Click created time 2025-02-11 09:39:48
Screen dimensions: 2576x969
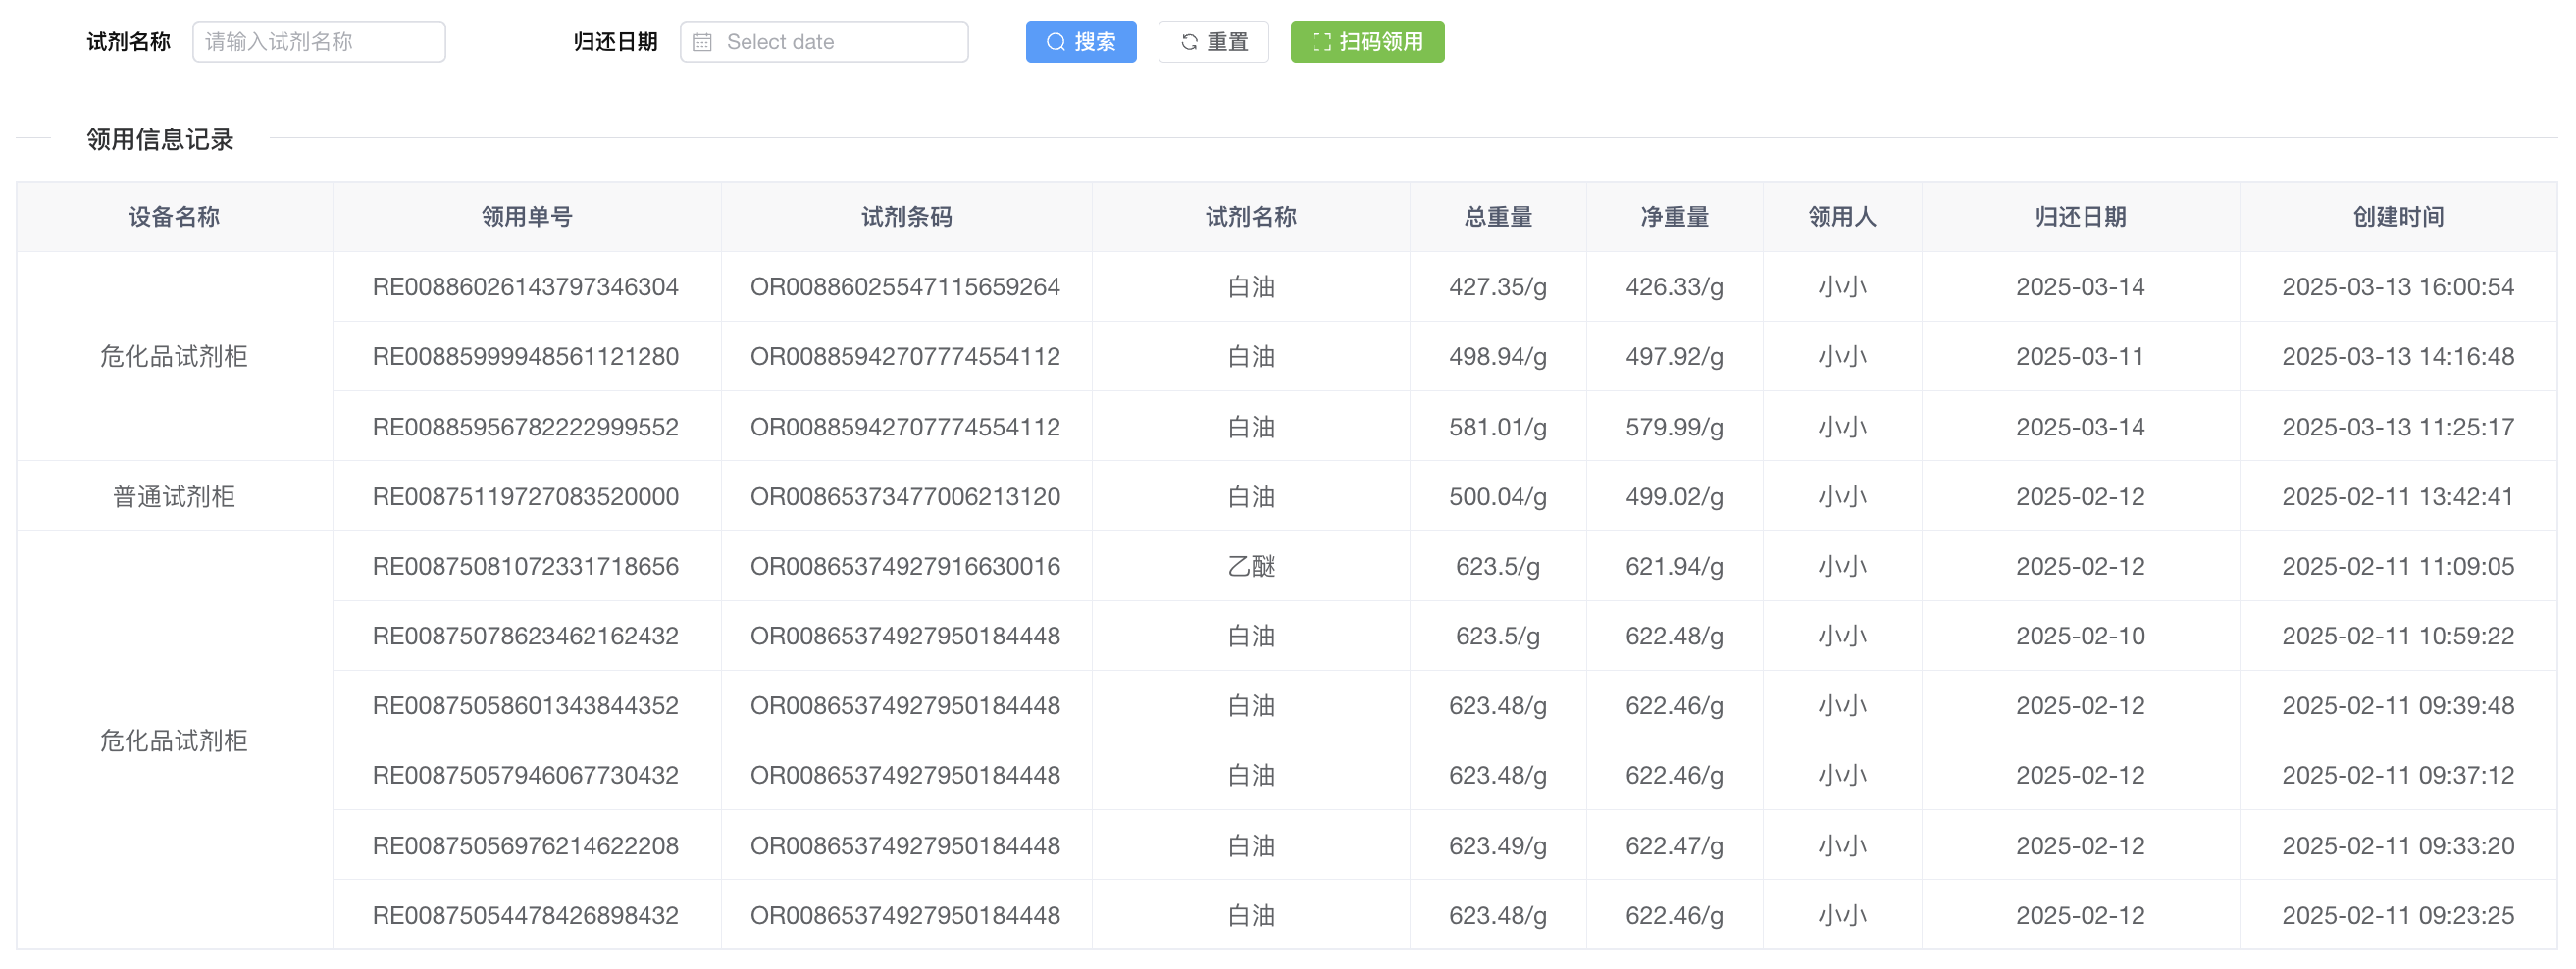point(2398,706)
